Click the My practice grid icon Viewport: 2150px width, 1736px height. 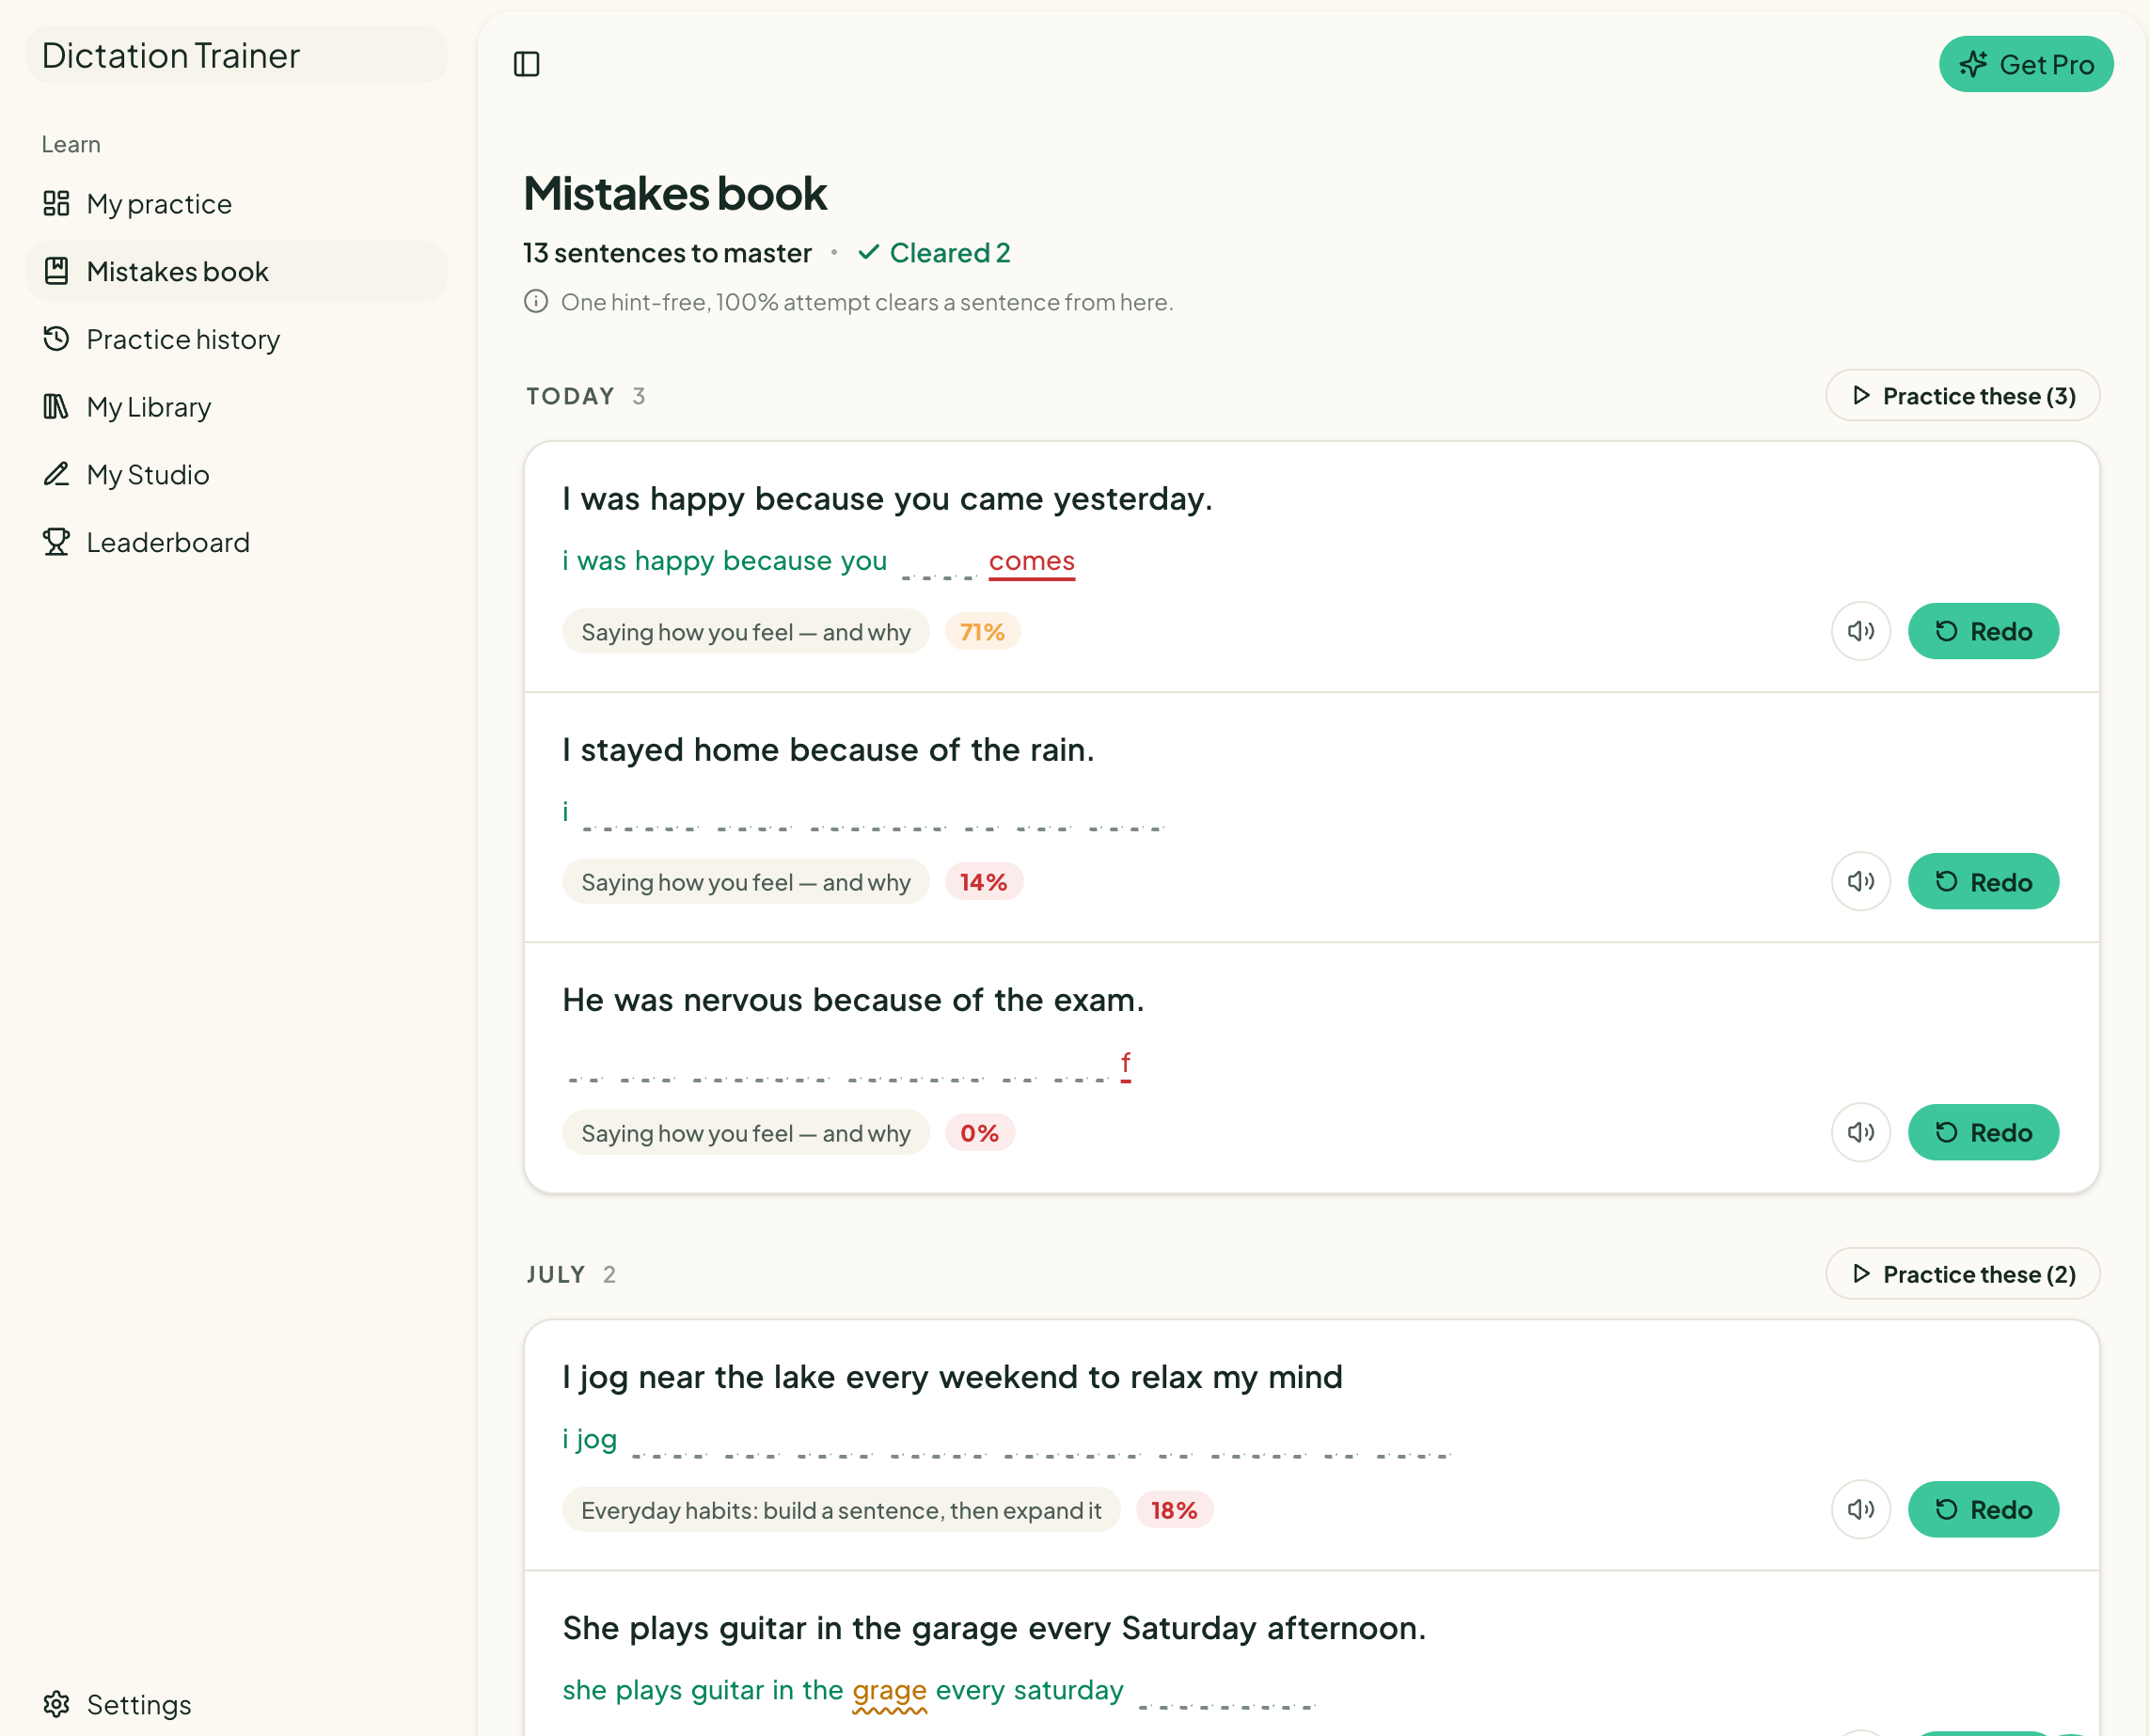(x=56, y=204)
